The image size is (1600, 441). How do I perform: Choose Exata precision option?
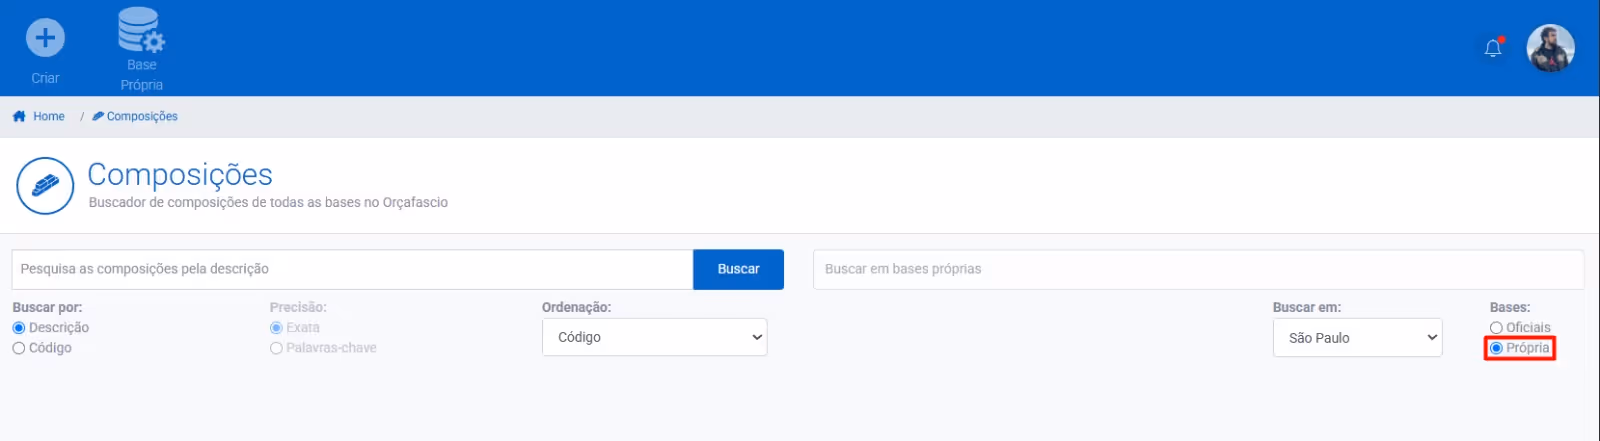pos(276,328)
